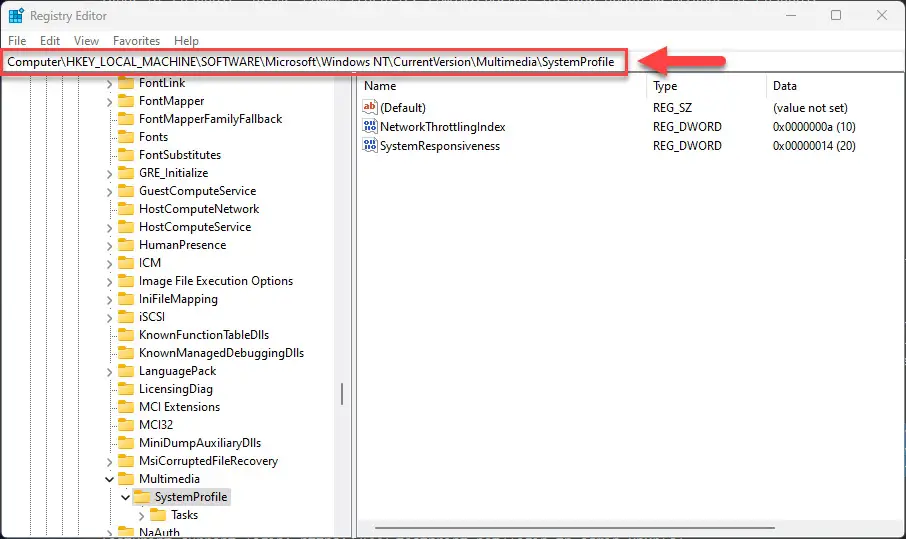
Task: Select the Fonts folder icon
Action: [x=126, y=137]
